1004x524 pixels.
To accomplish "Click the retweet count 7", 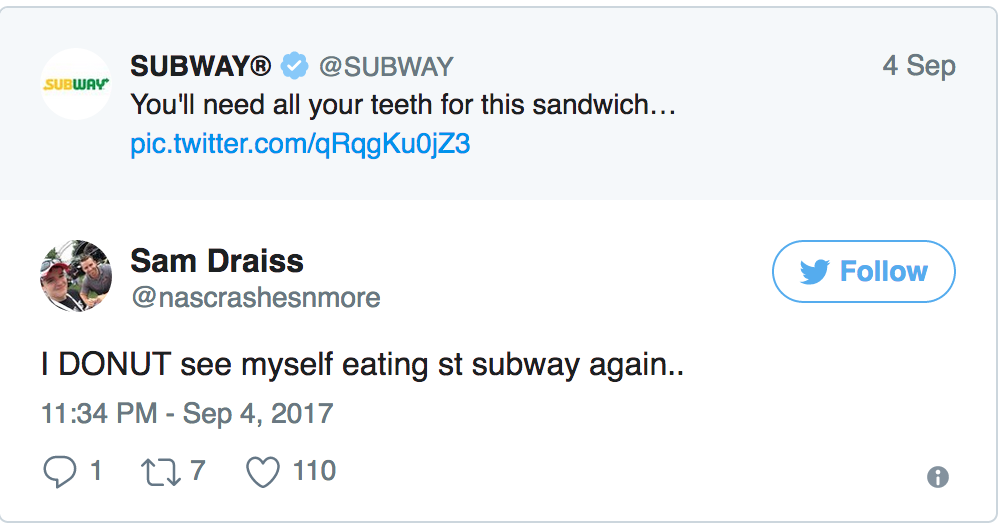I will point(197,471).
